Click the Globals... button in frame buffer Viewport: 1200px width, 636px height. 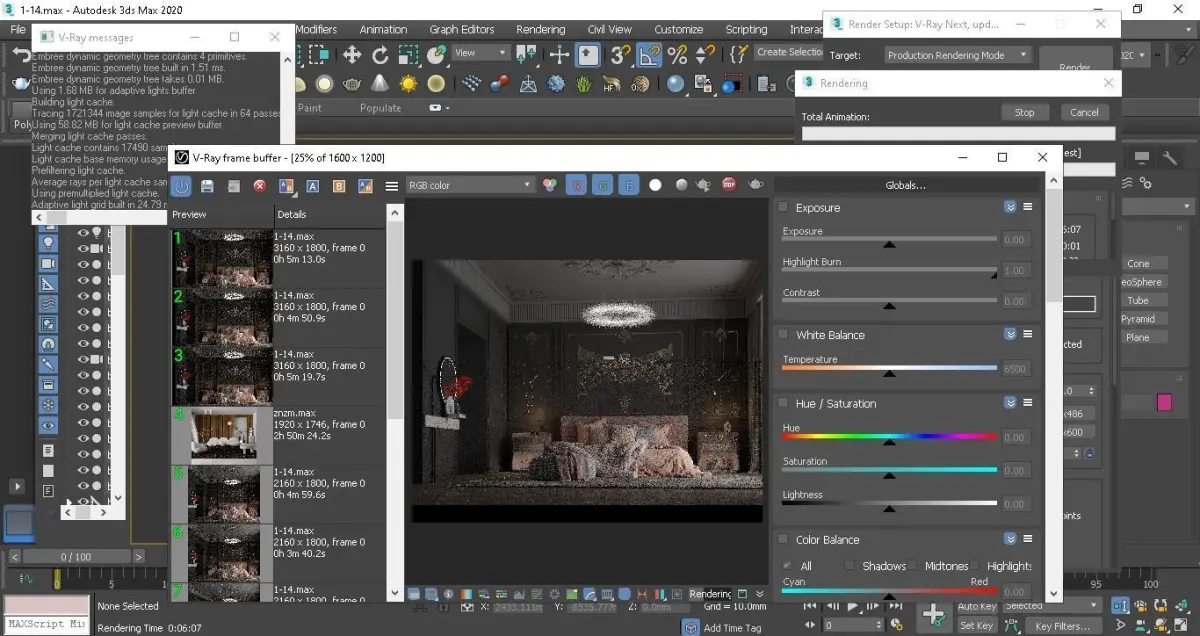tap(906, 185)
